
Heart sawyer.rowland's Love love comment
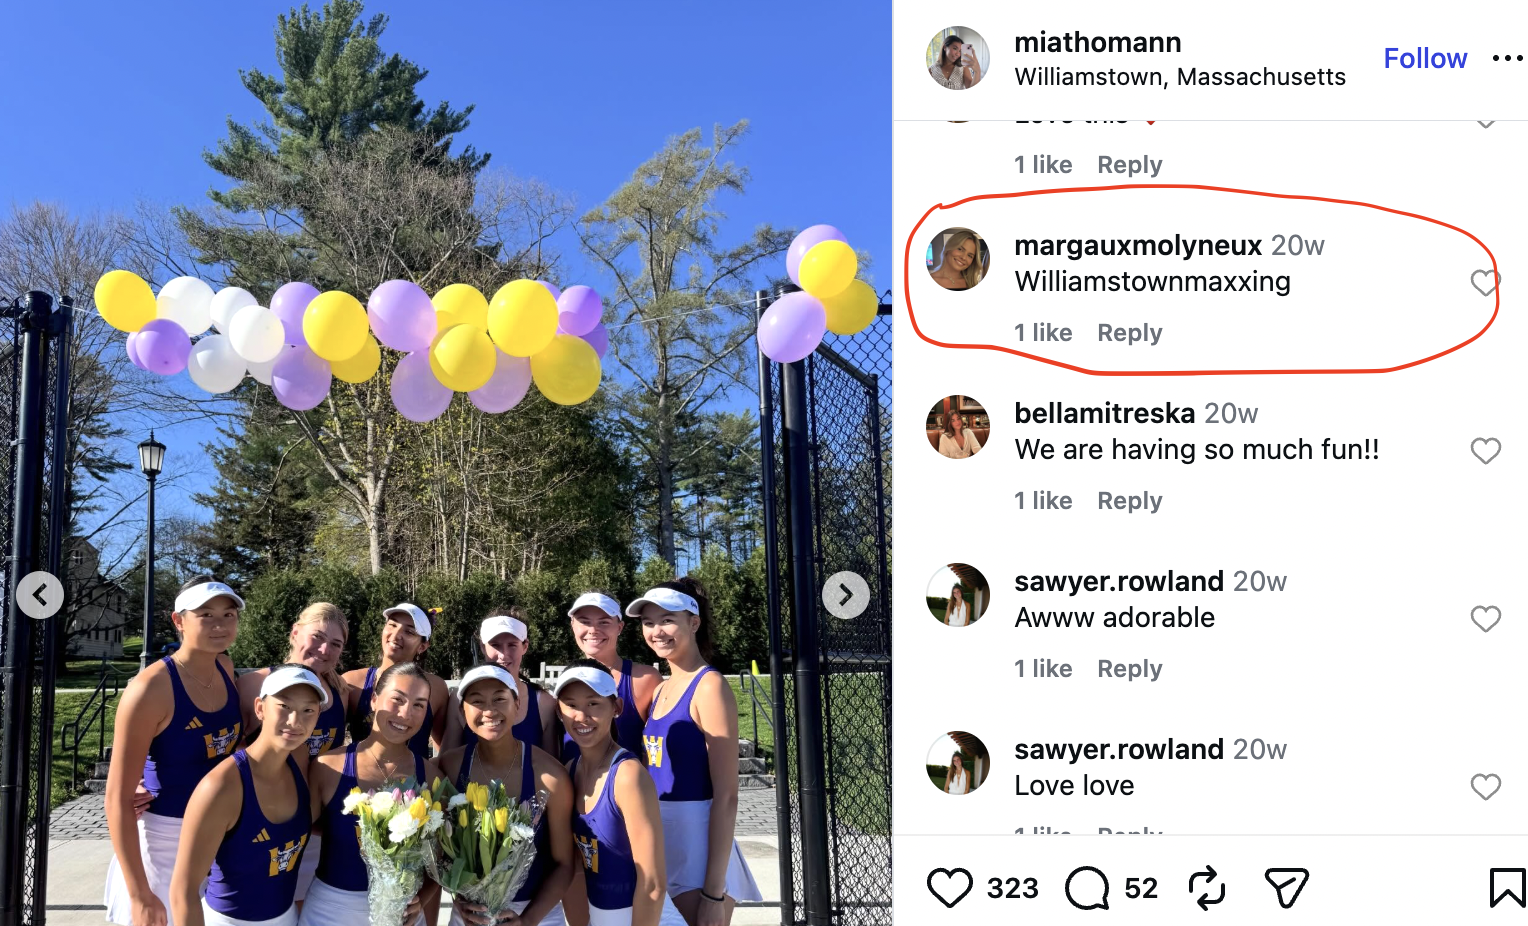(1486, 787)
